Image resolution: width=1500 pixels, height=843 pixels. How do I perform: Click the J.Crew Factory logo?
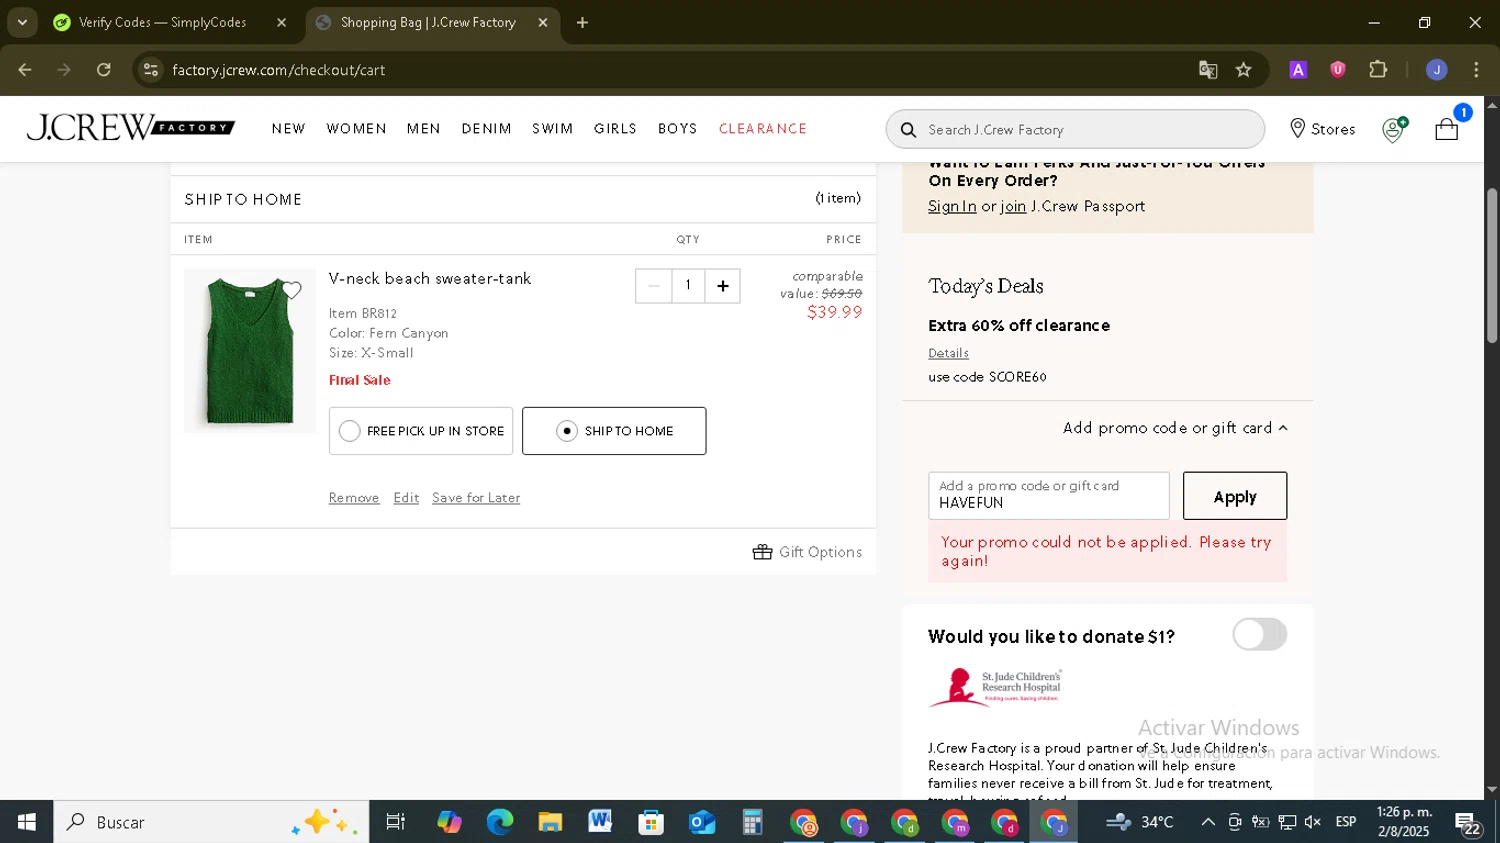pyautogui.click(x=131, y=128)
